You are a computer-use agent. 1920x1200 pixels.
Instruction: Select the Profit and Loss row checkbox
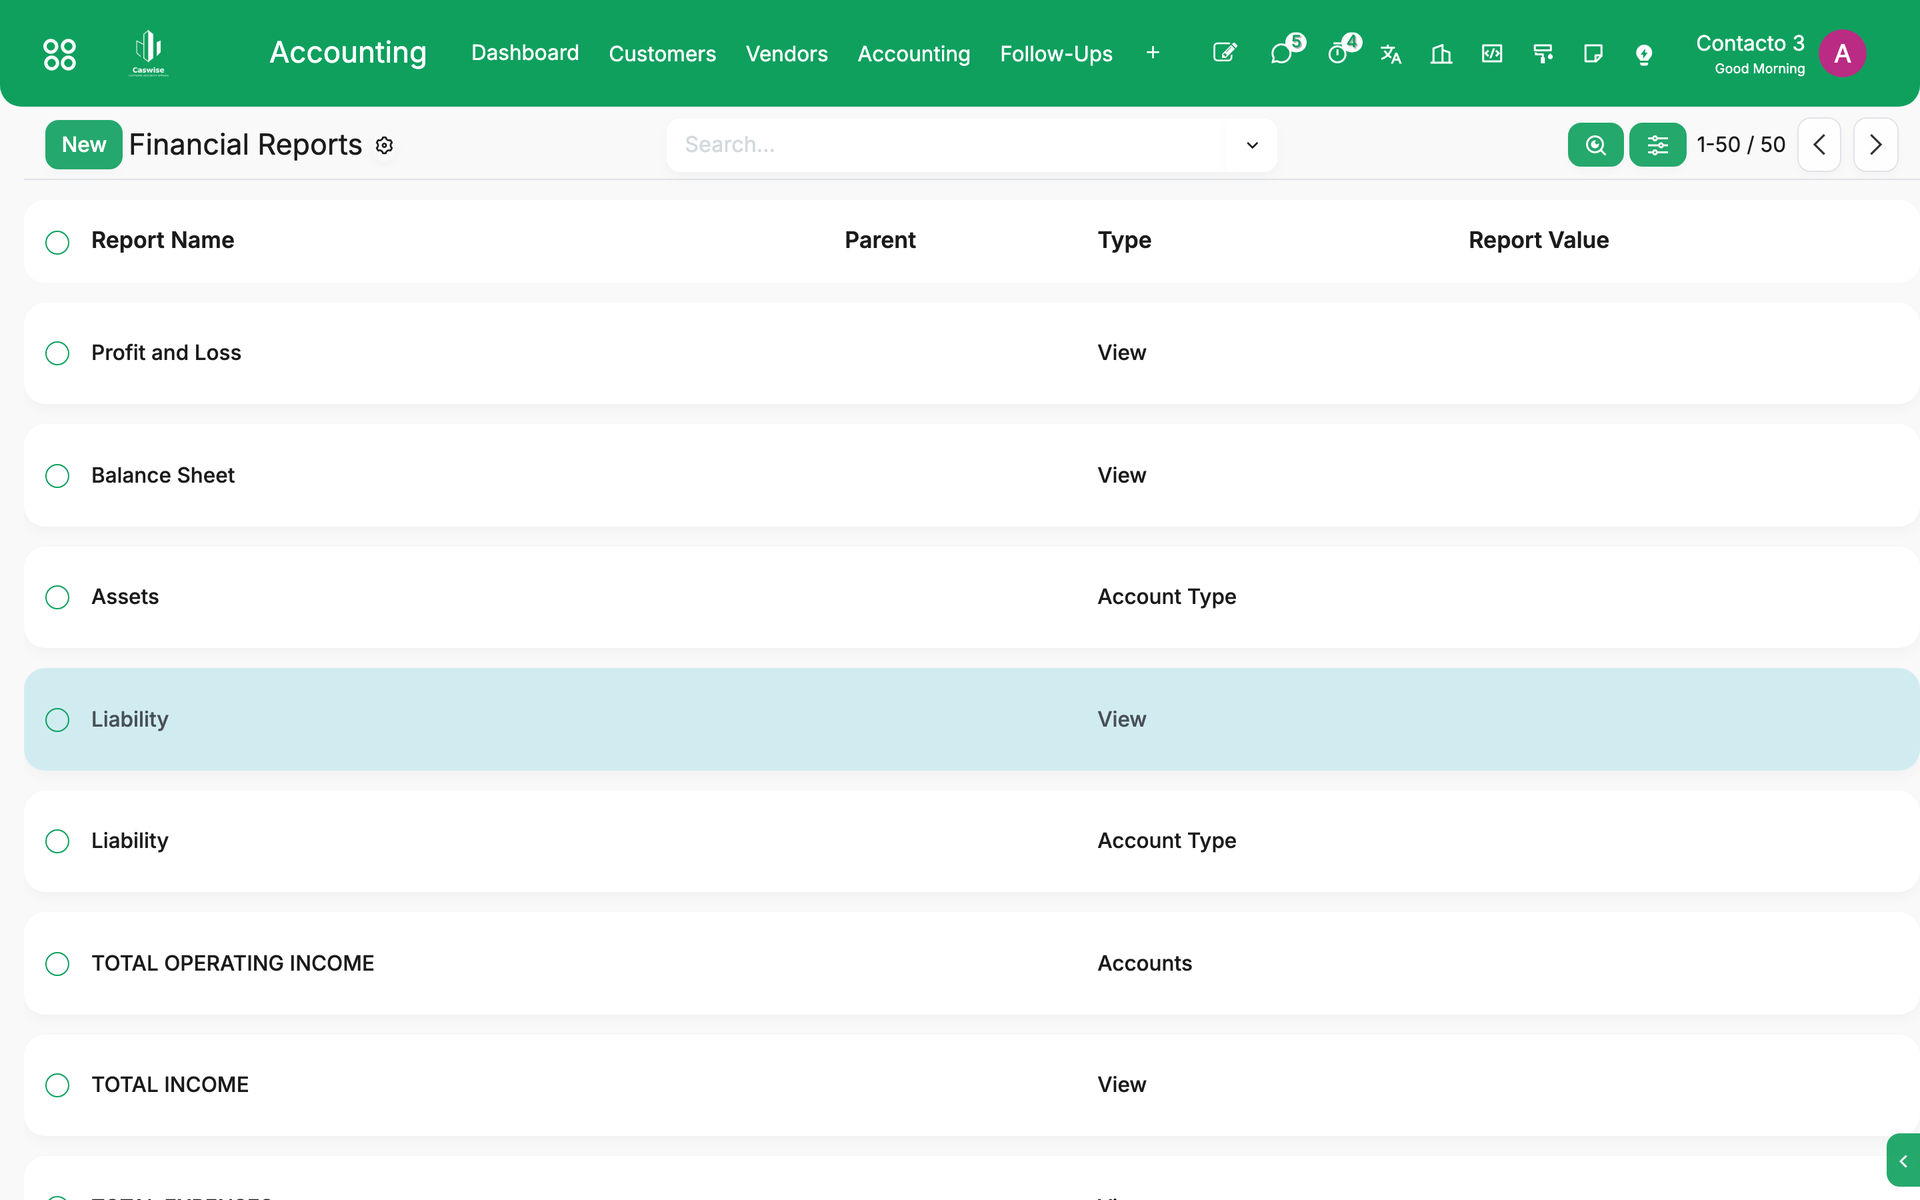pyautogui.click(x=58, y=354)
